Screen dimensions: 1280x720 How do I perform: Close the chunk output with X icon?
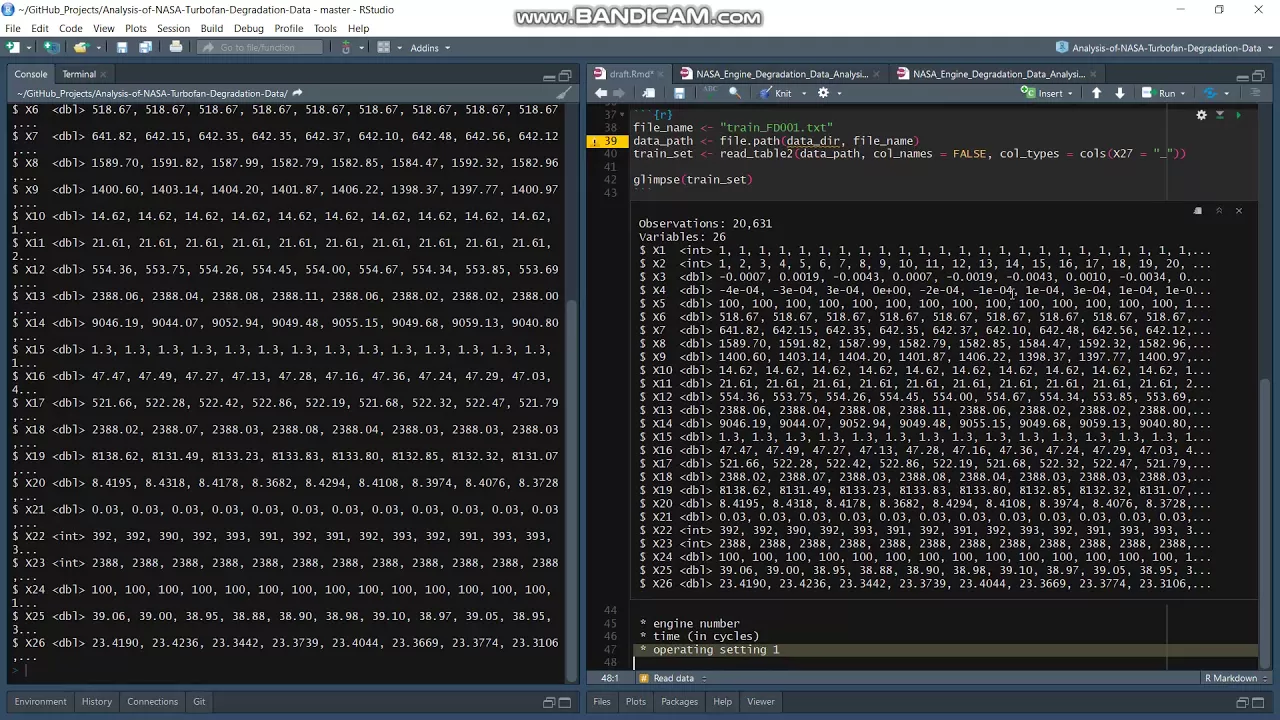point(1238,210)
